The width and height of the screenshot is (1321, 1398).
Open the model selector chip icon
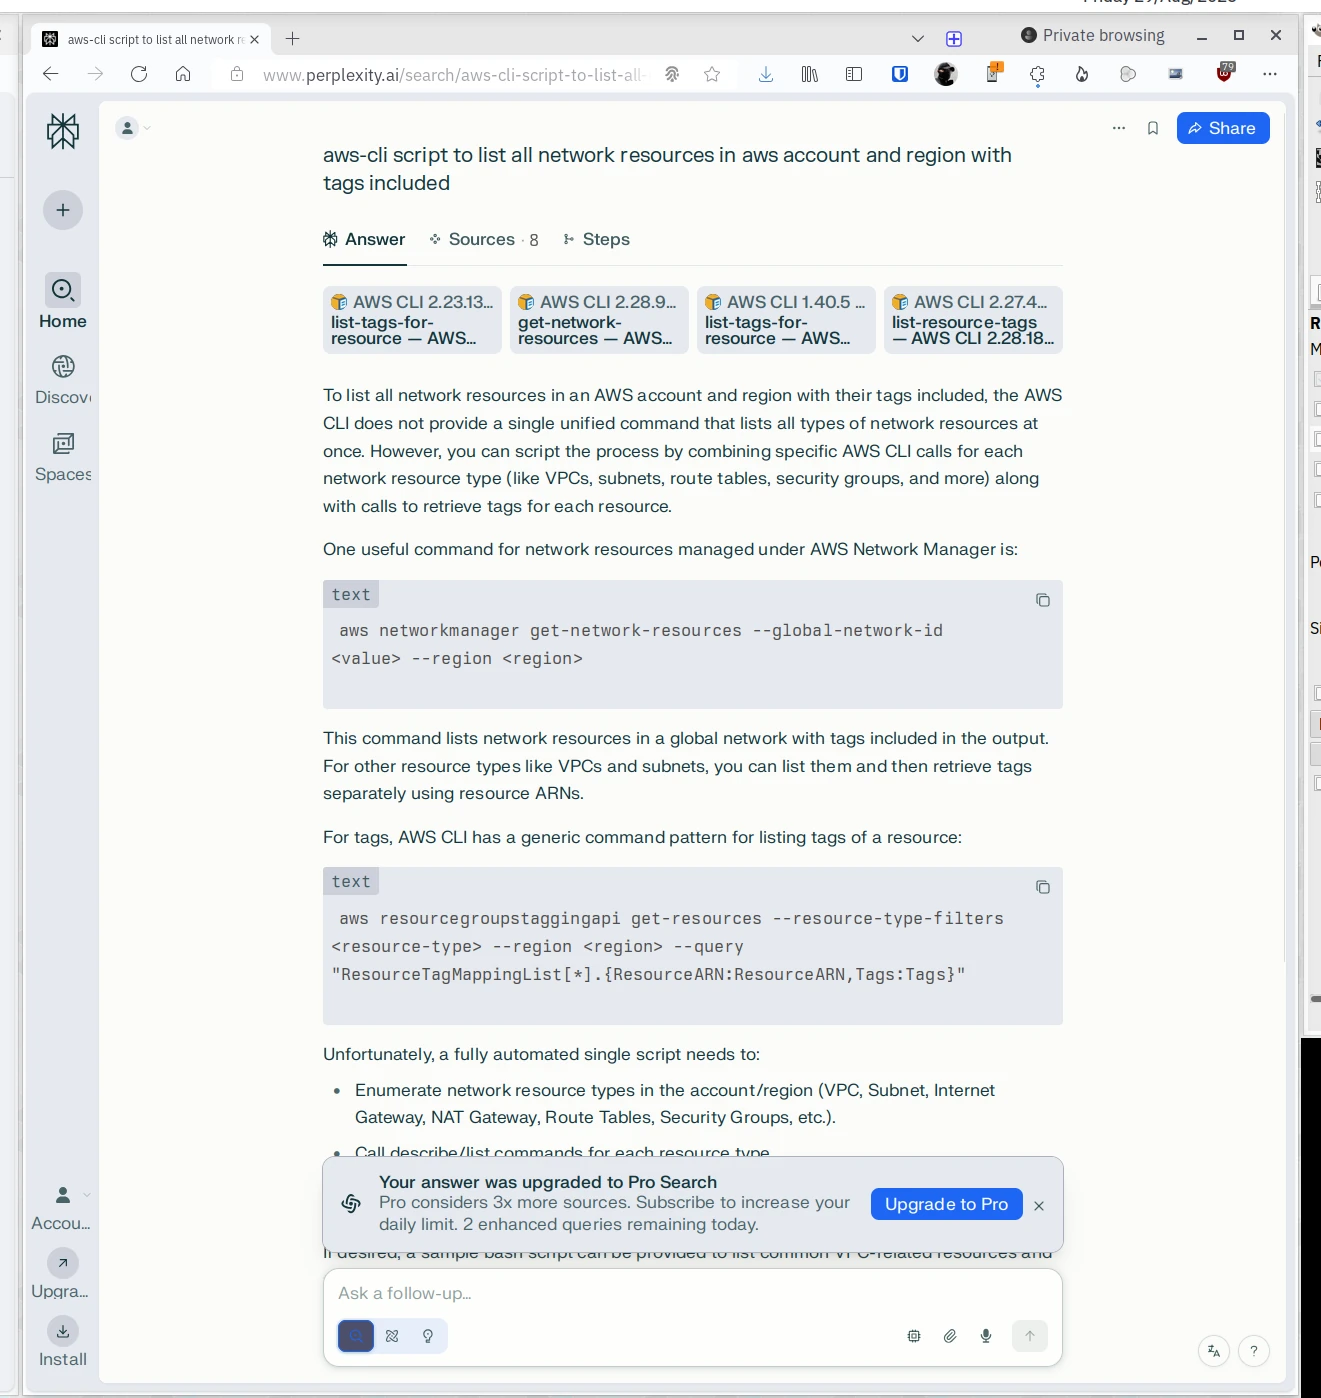[x=914, y=1336]
